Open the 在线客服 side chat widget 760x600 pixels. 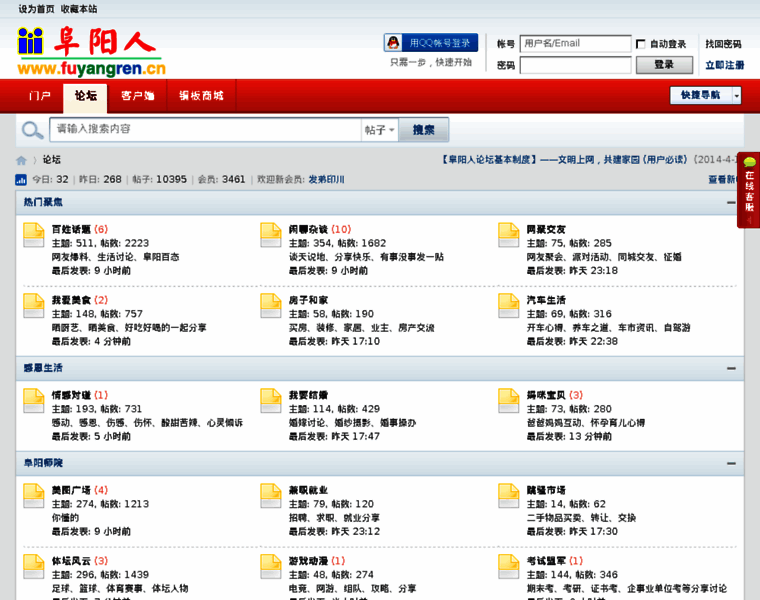(x=749, y=190)
